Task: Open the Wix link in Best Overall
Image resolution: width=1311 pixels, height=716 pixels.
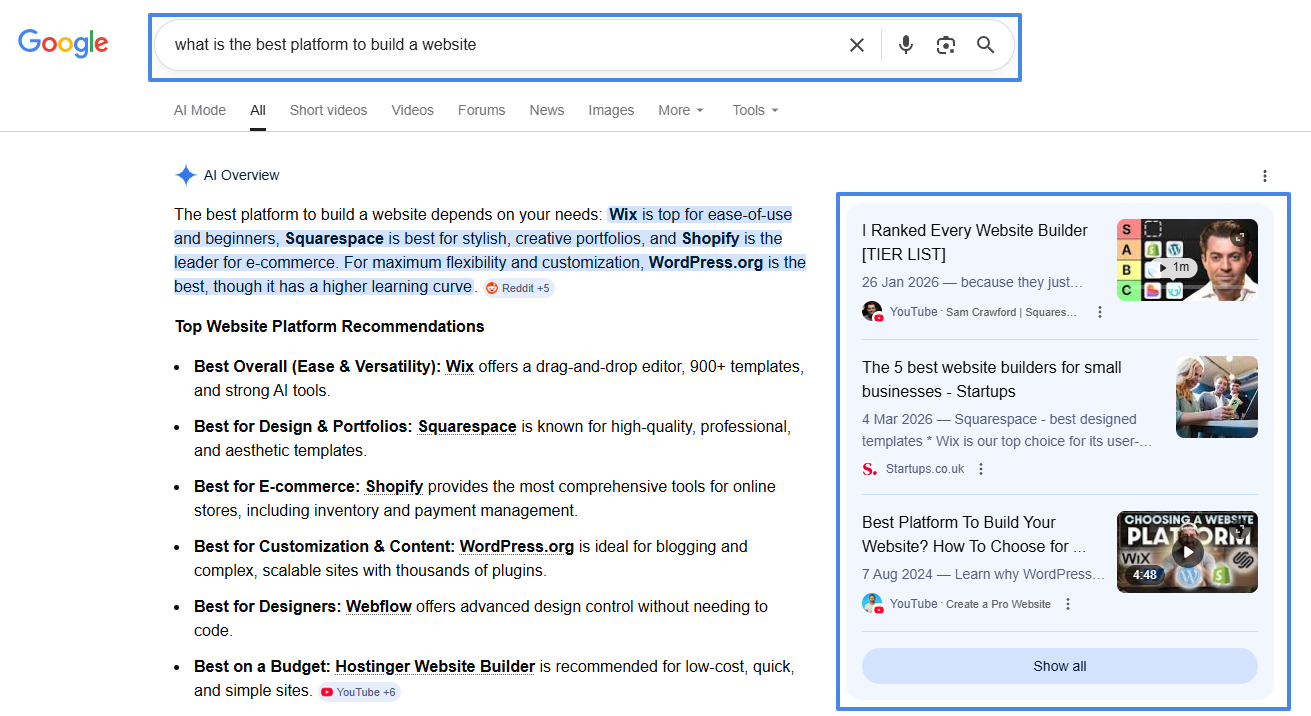Action: point(459,366)
